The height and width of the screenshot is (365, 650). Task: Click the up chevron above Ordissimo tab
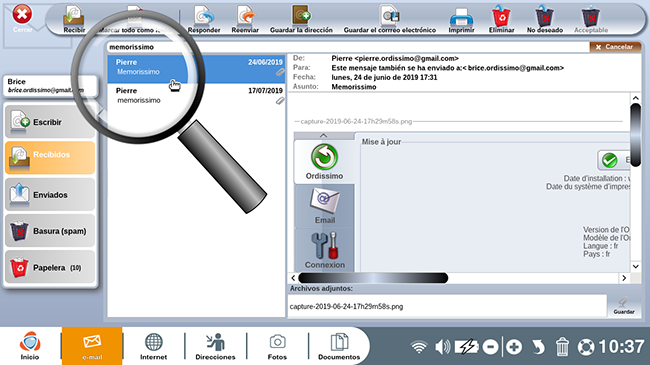(x=323, y=136)
